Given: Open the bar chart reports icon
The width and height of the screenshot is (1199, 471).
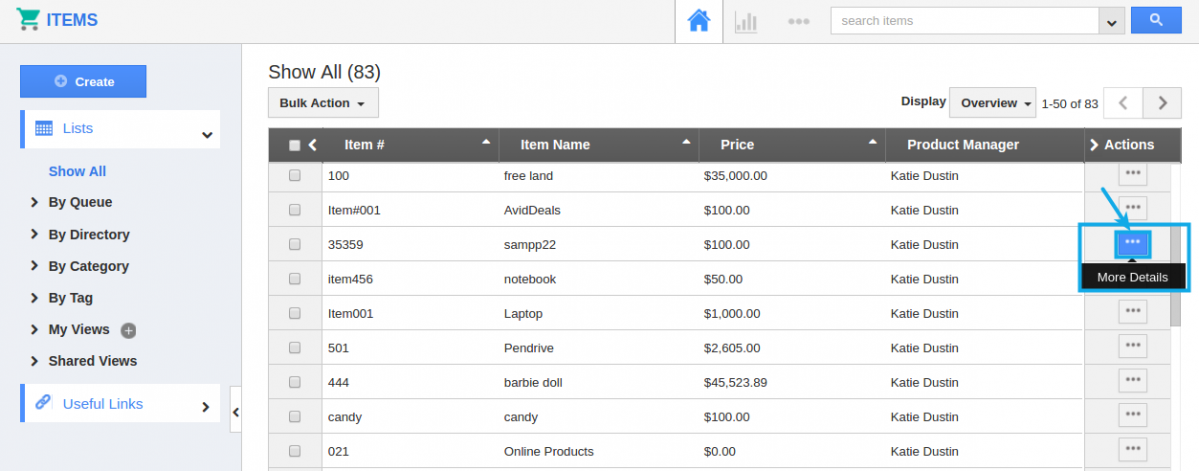Looking at the screenshot, I should pos(746,21).
